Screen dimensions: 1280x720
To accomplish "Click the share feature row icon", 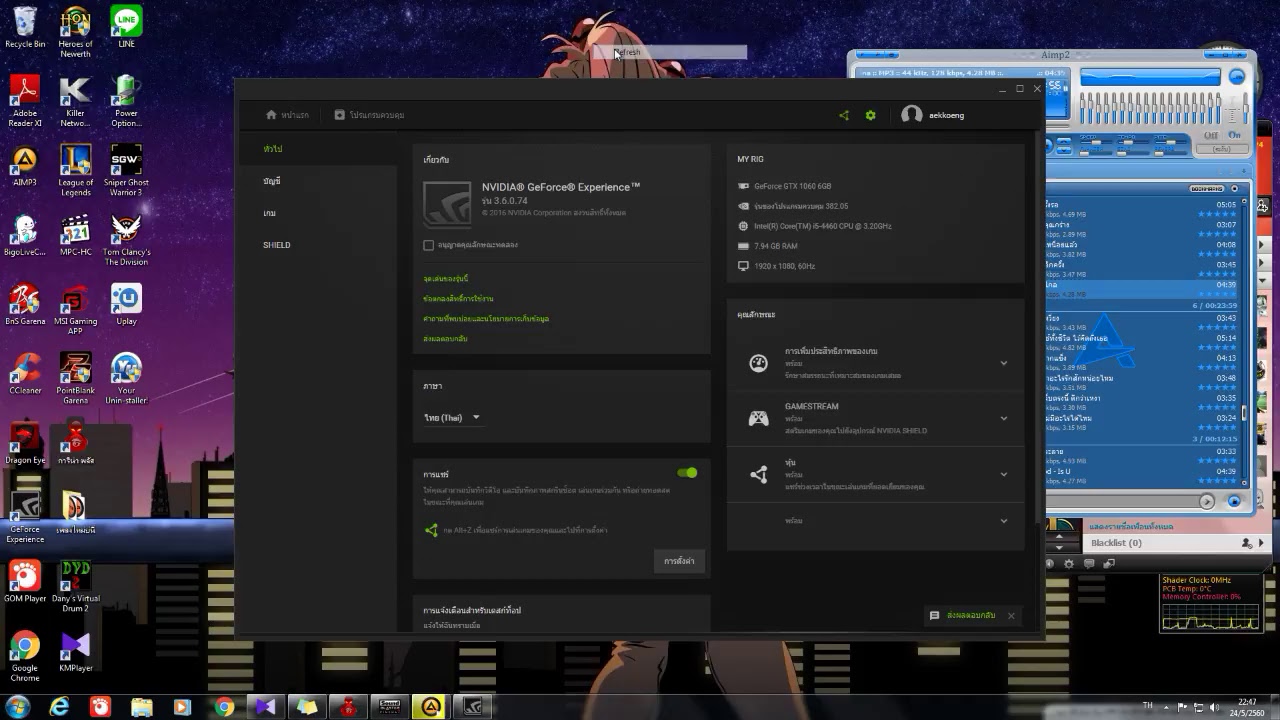I will pos(759,475).
